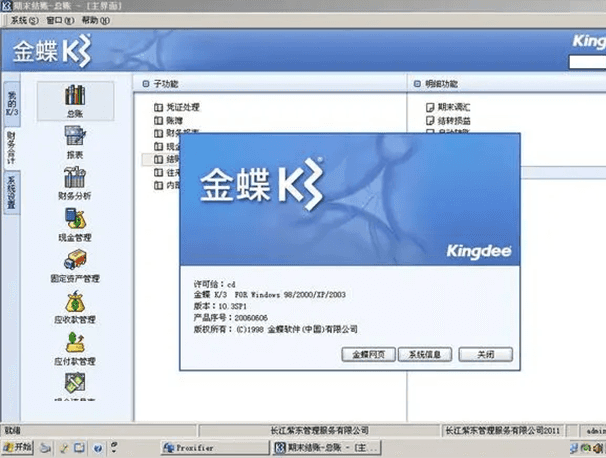606x458 pixels.
Task: Collapse the 明细功能 panel header
Action: [417, 83]
